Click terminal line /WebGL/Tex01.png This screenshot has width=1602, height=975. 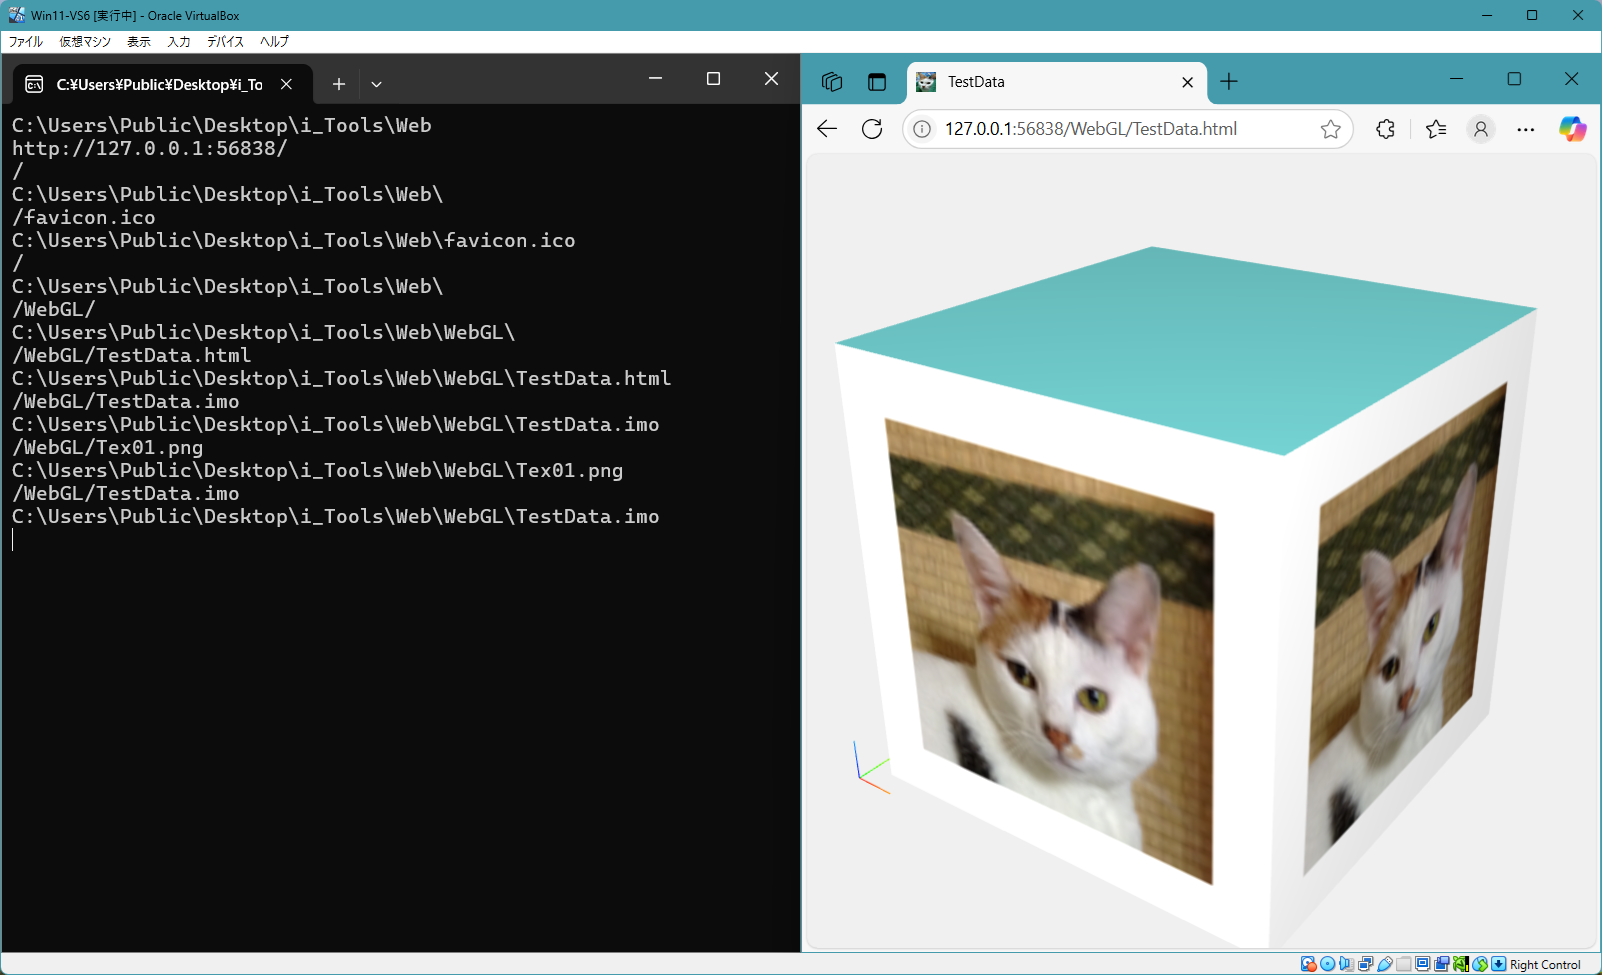pos(108,447)
